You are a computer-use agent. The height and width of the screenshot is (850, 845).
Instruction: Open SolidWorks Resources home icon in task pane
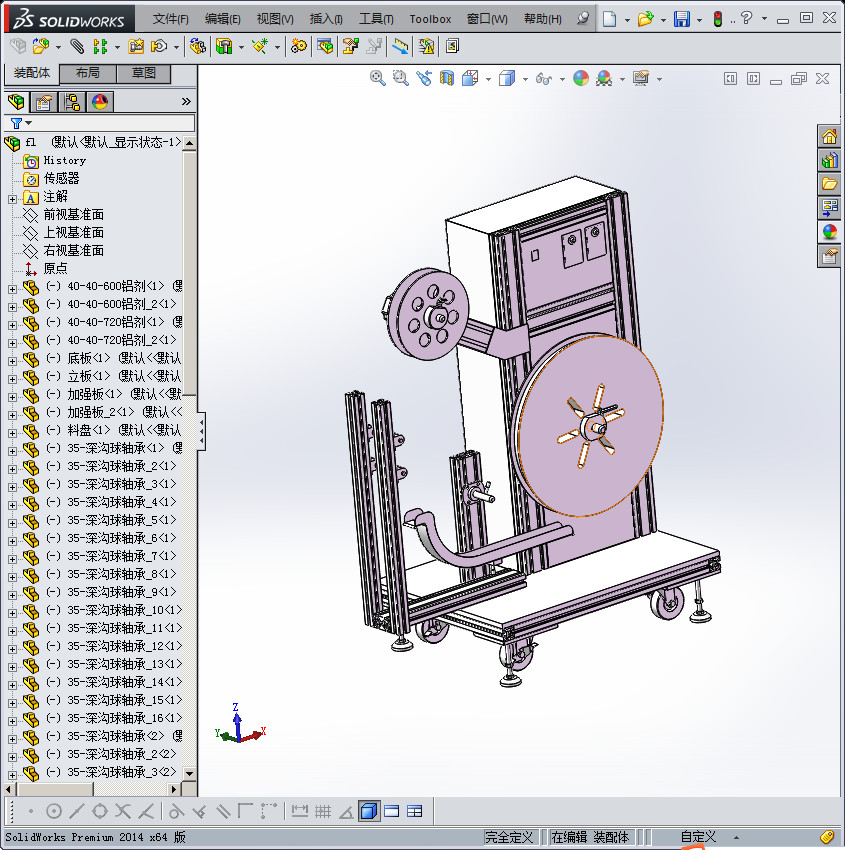click(829, 137)
